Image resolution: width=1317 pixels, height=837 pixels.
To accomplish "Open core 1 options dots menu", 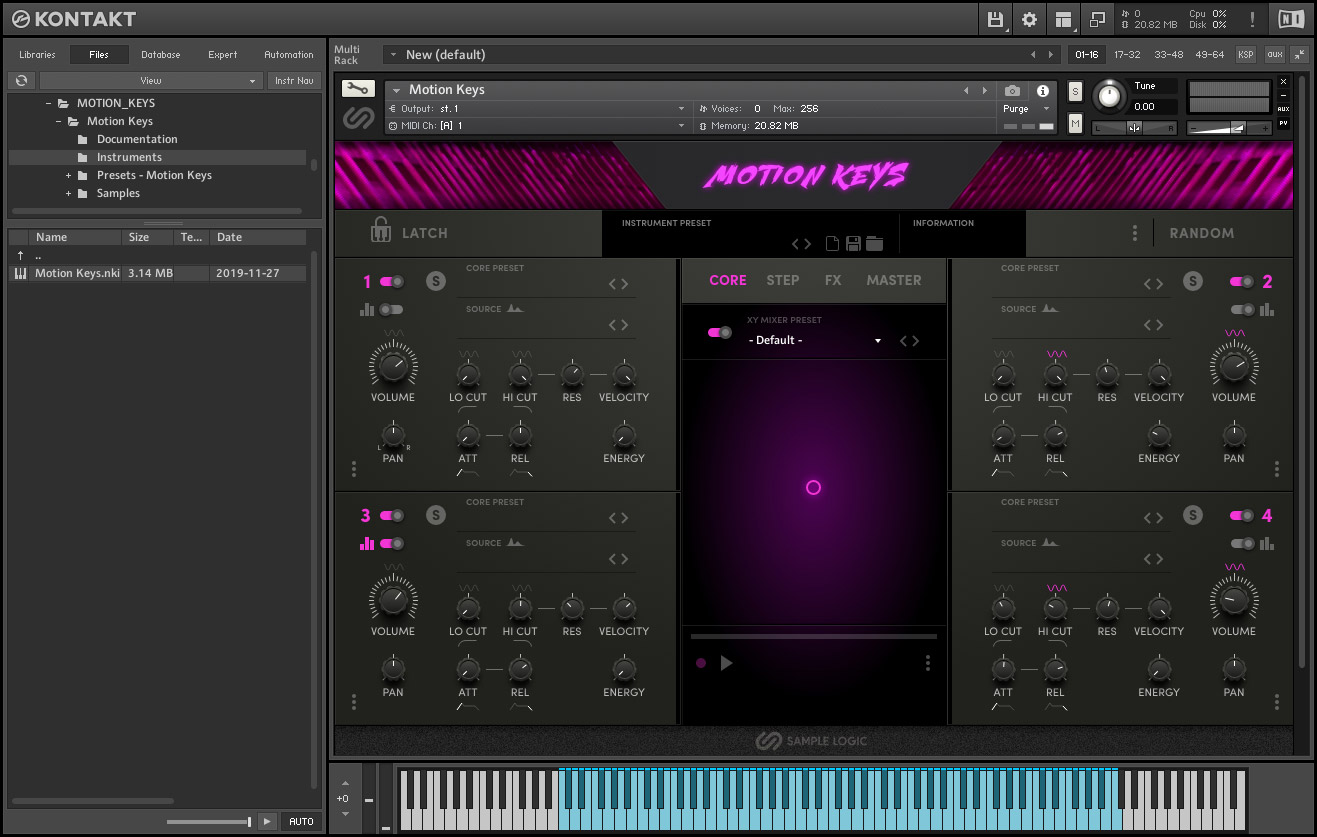I will coord(354,469).
